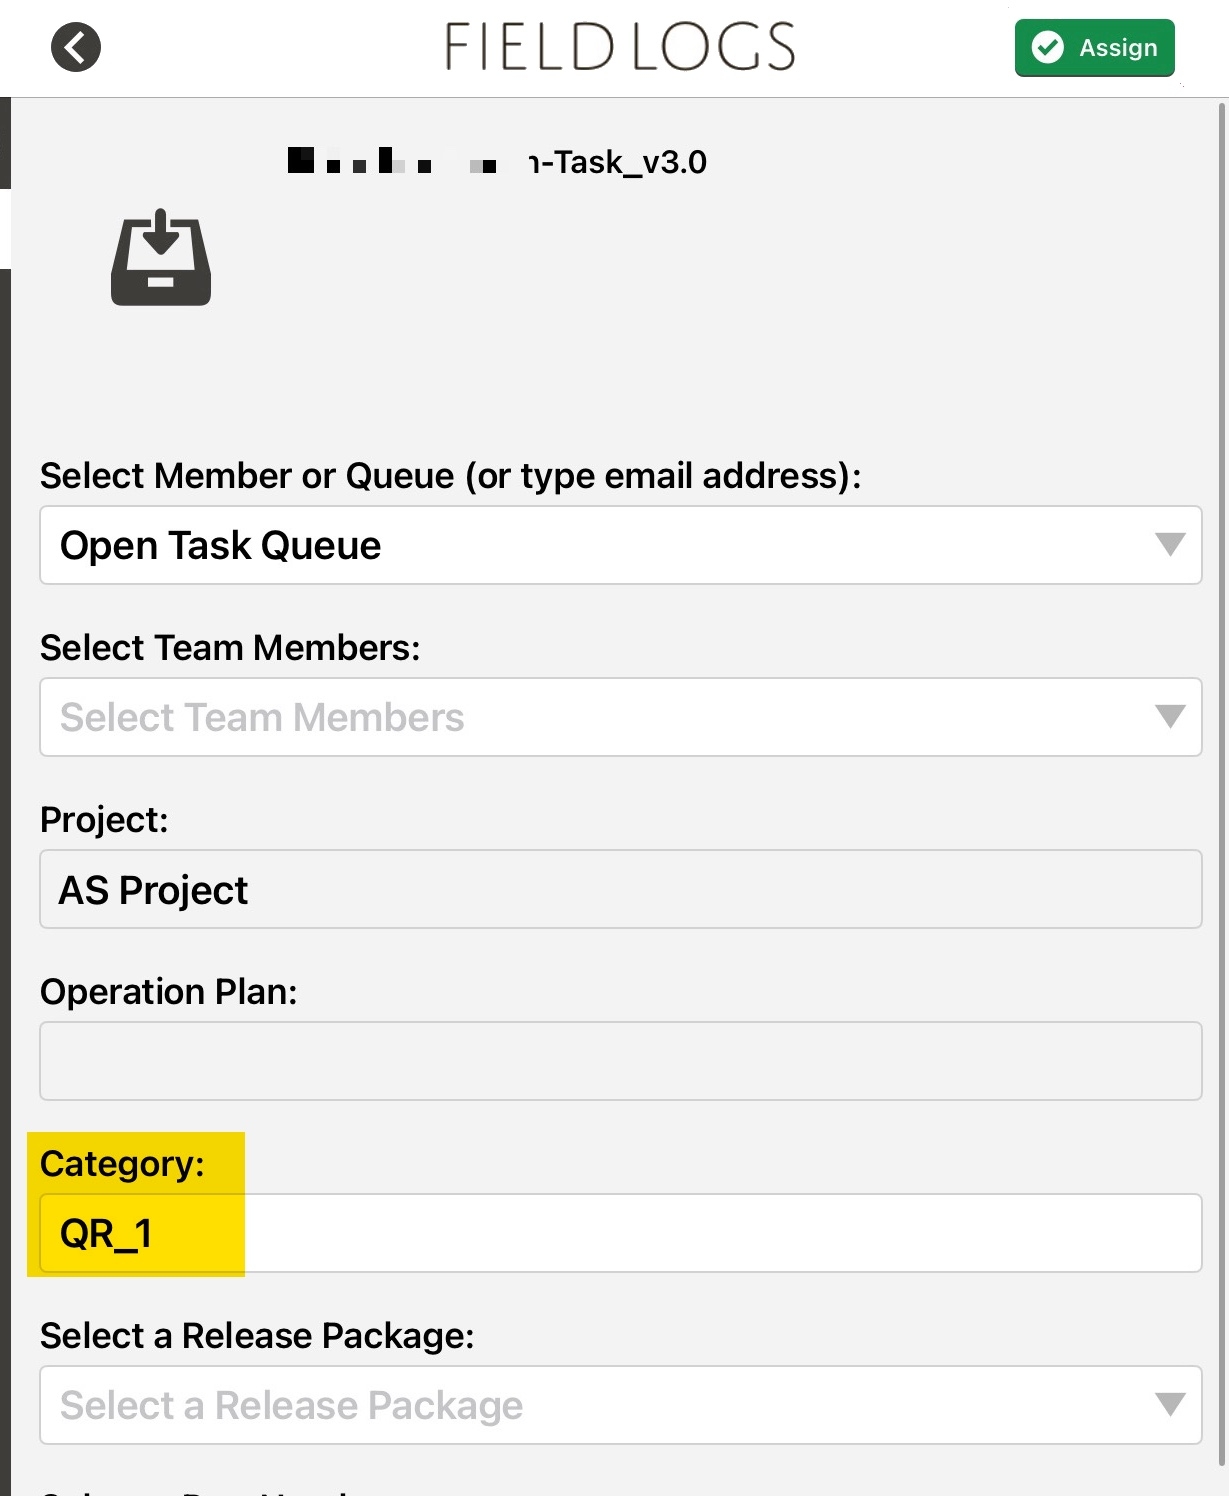Click the FIELD LOGS logo
1229x1496 pixels.
620,47
